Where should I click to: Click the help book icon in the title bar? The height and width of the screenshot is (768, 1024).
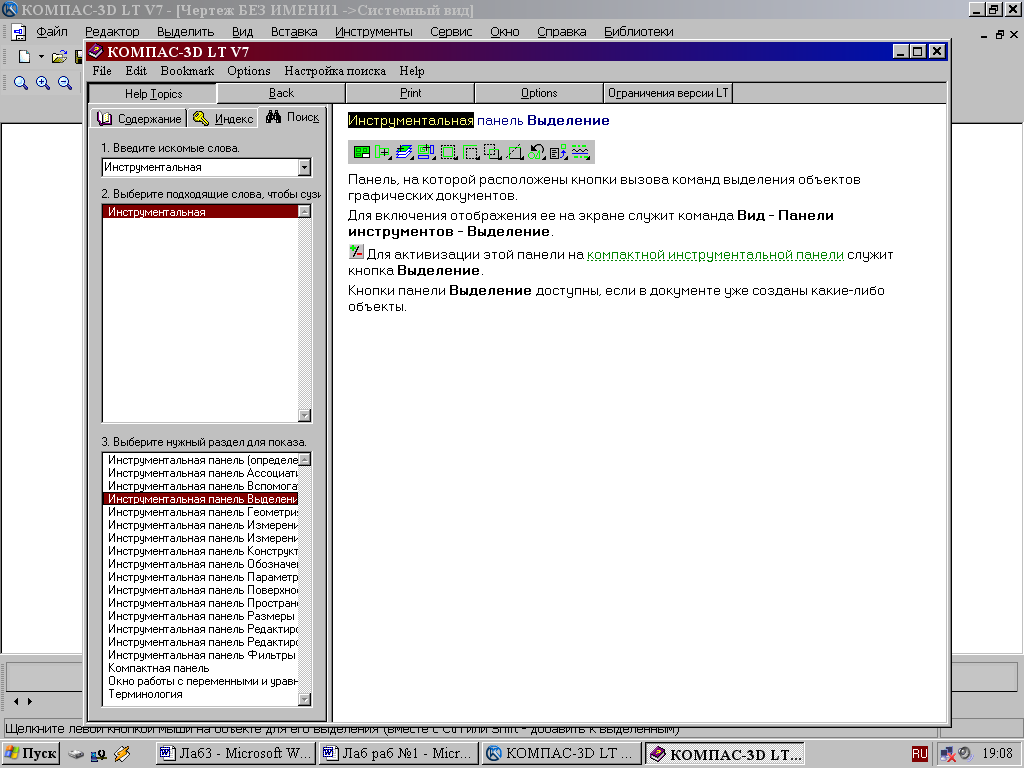(96, 51)
